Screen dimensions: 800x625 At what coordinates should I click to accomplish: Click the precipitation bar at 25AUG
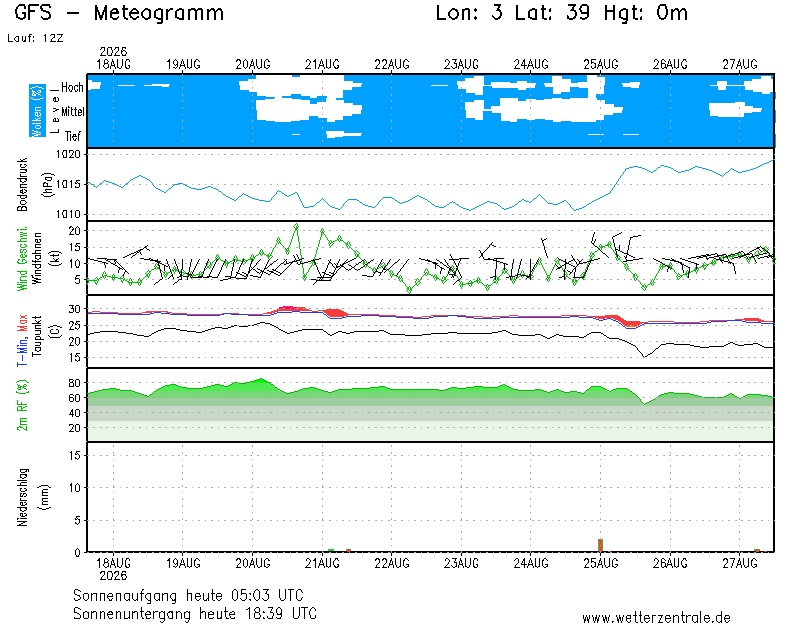[601, 545]
